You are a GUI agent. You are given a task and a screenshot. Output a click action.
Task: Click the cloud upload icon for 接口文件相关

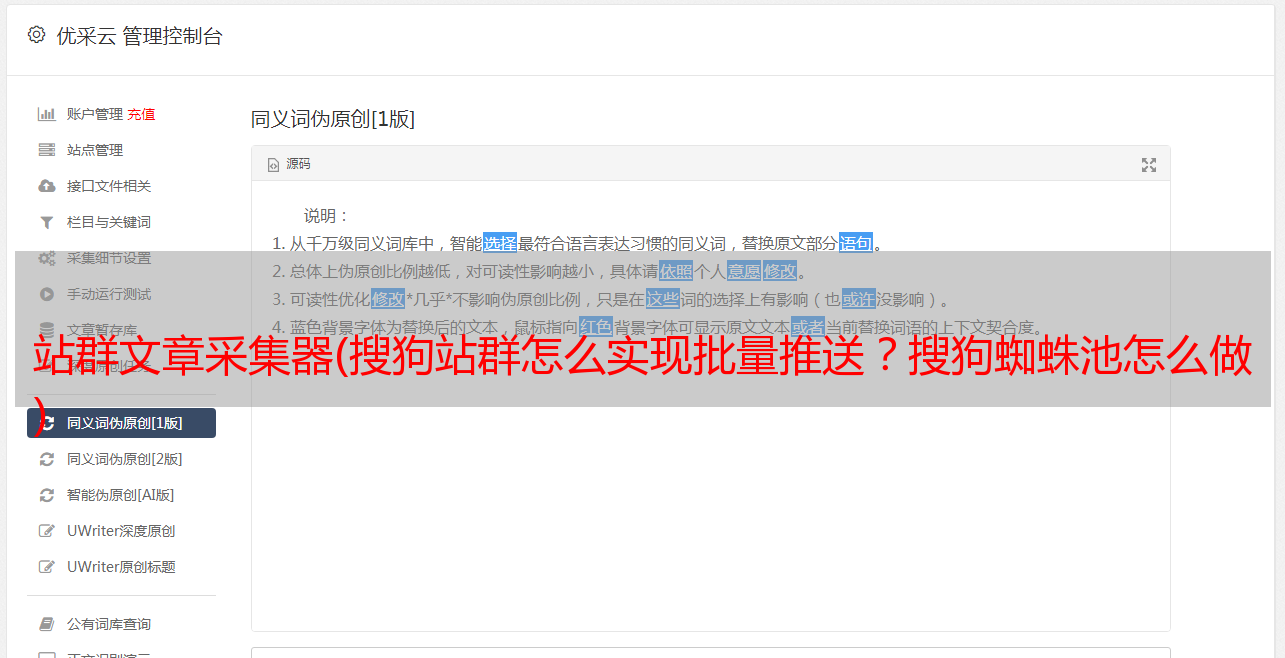[x=46, y=186]
